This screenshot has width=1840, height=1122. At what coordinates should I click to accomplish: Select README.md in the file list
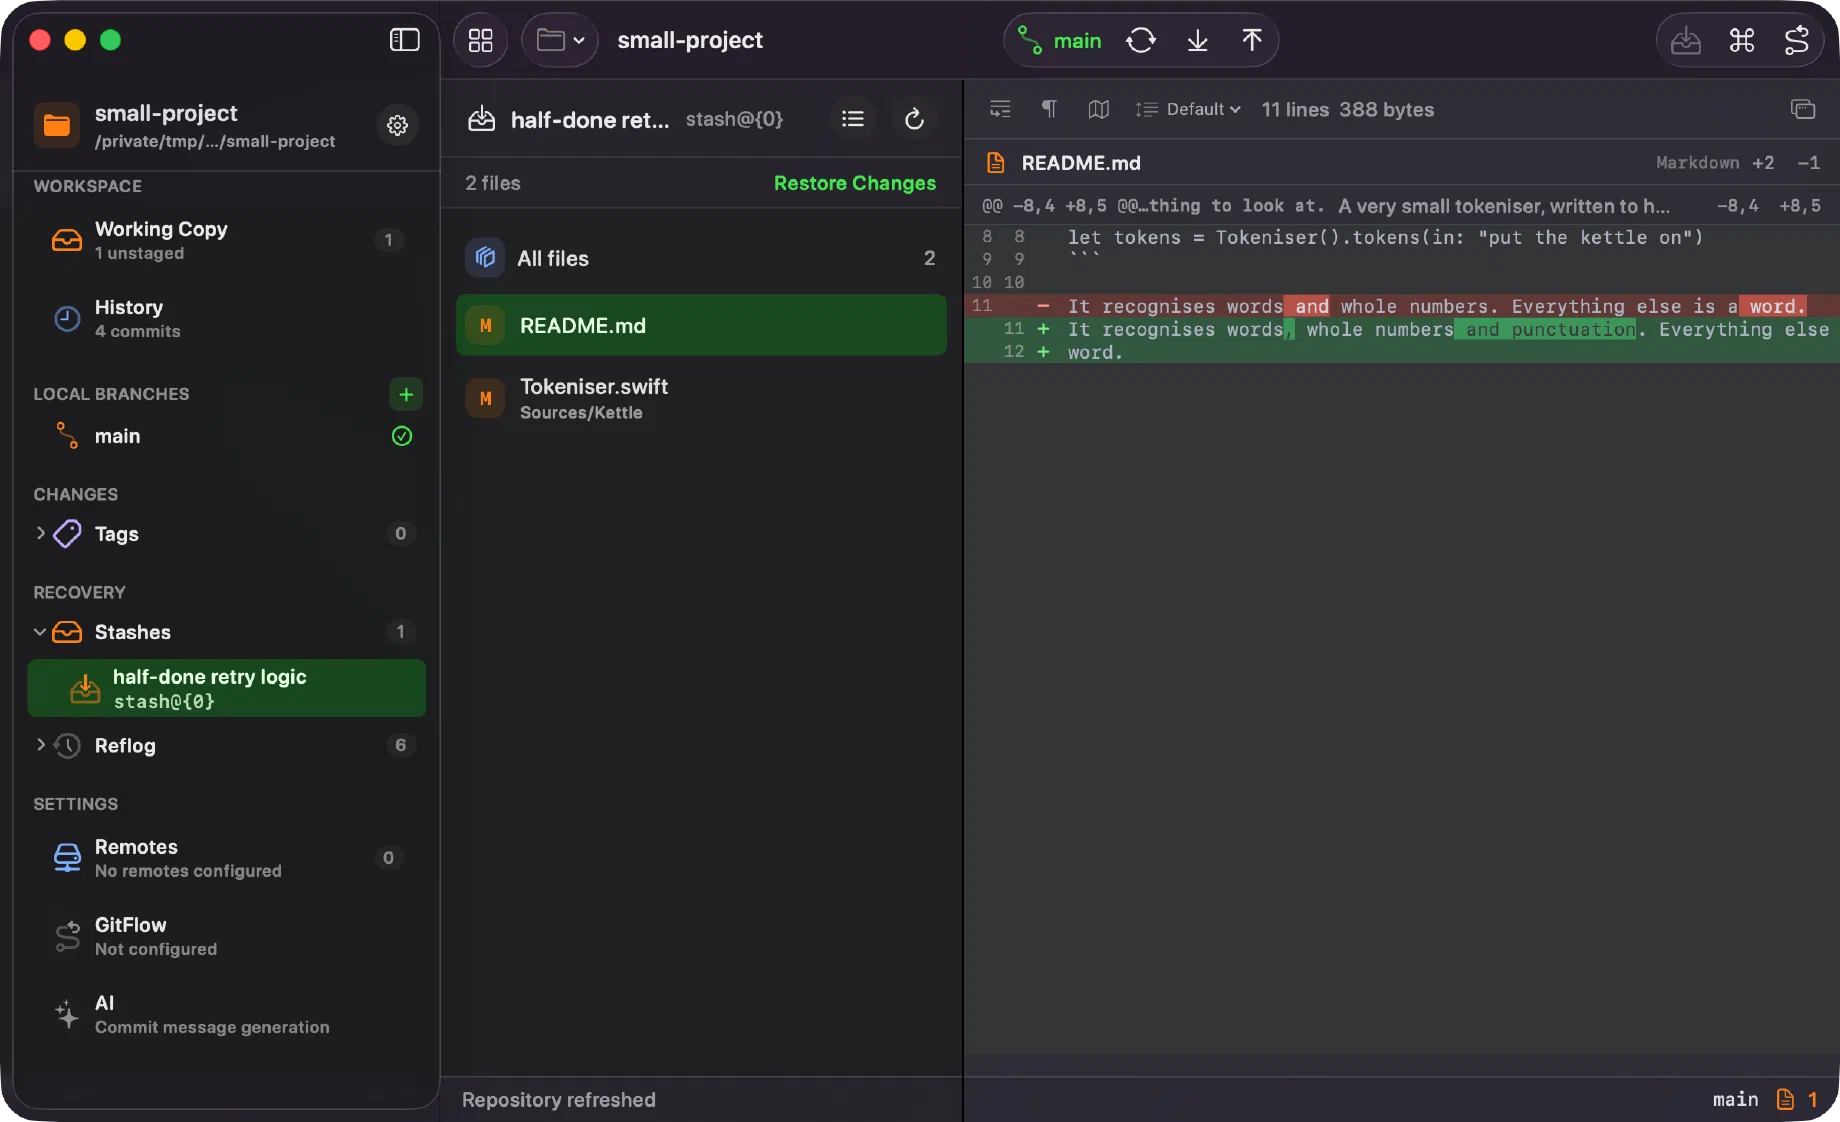[x=701, y=325]
